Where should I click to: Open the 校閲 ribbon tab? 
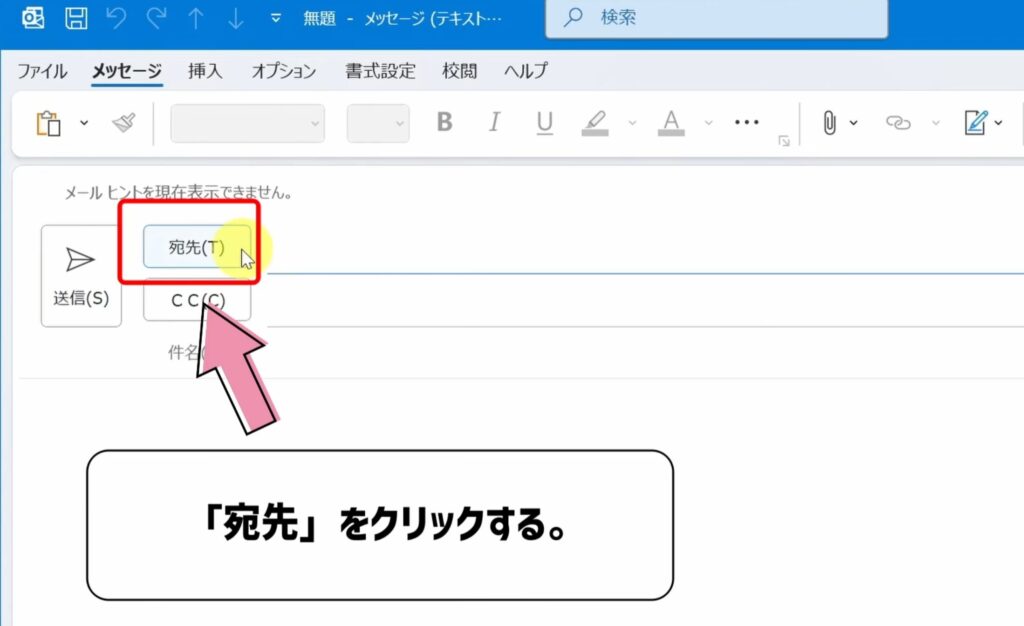point(459,71)
